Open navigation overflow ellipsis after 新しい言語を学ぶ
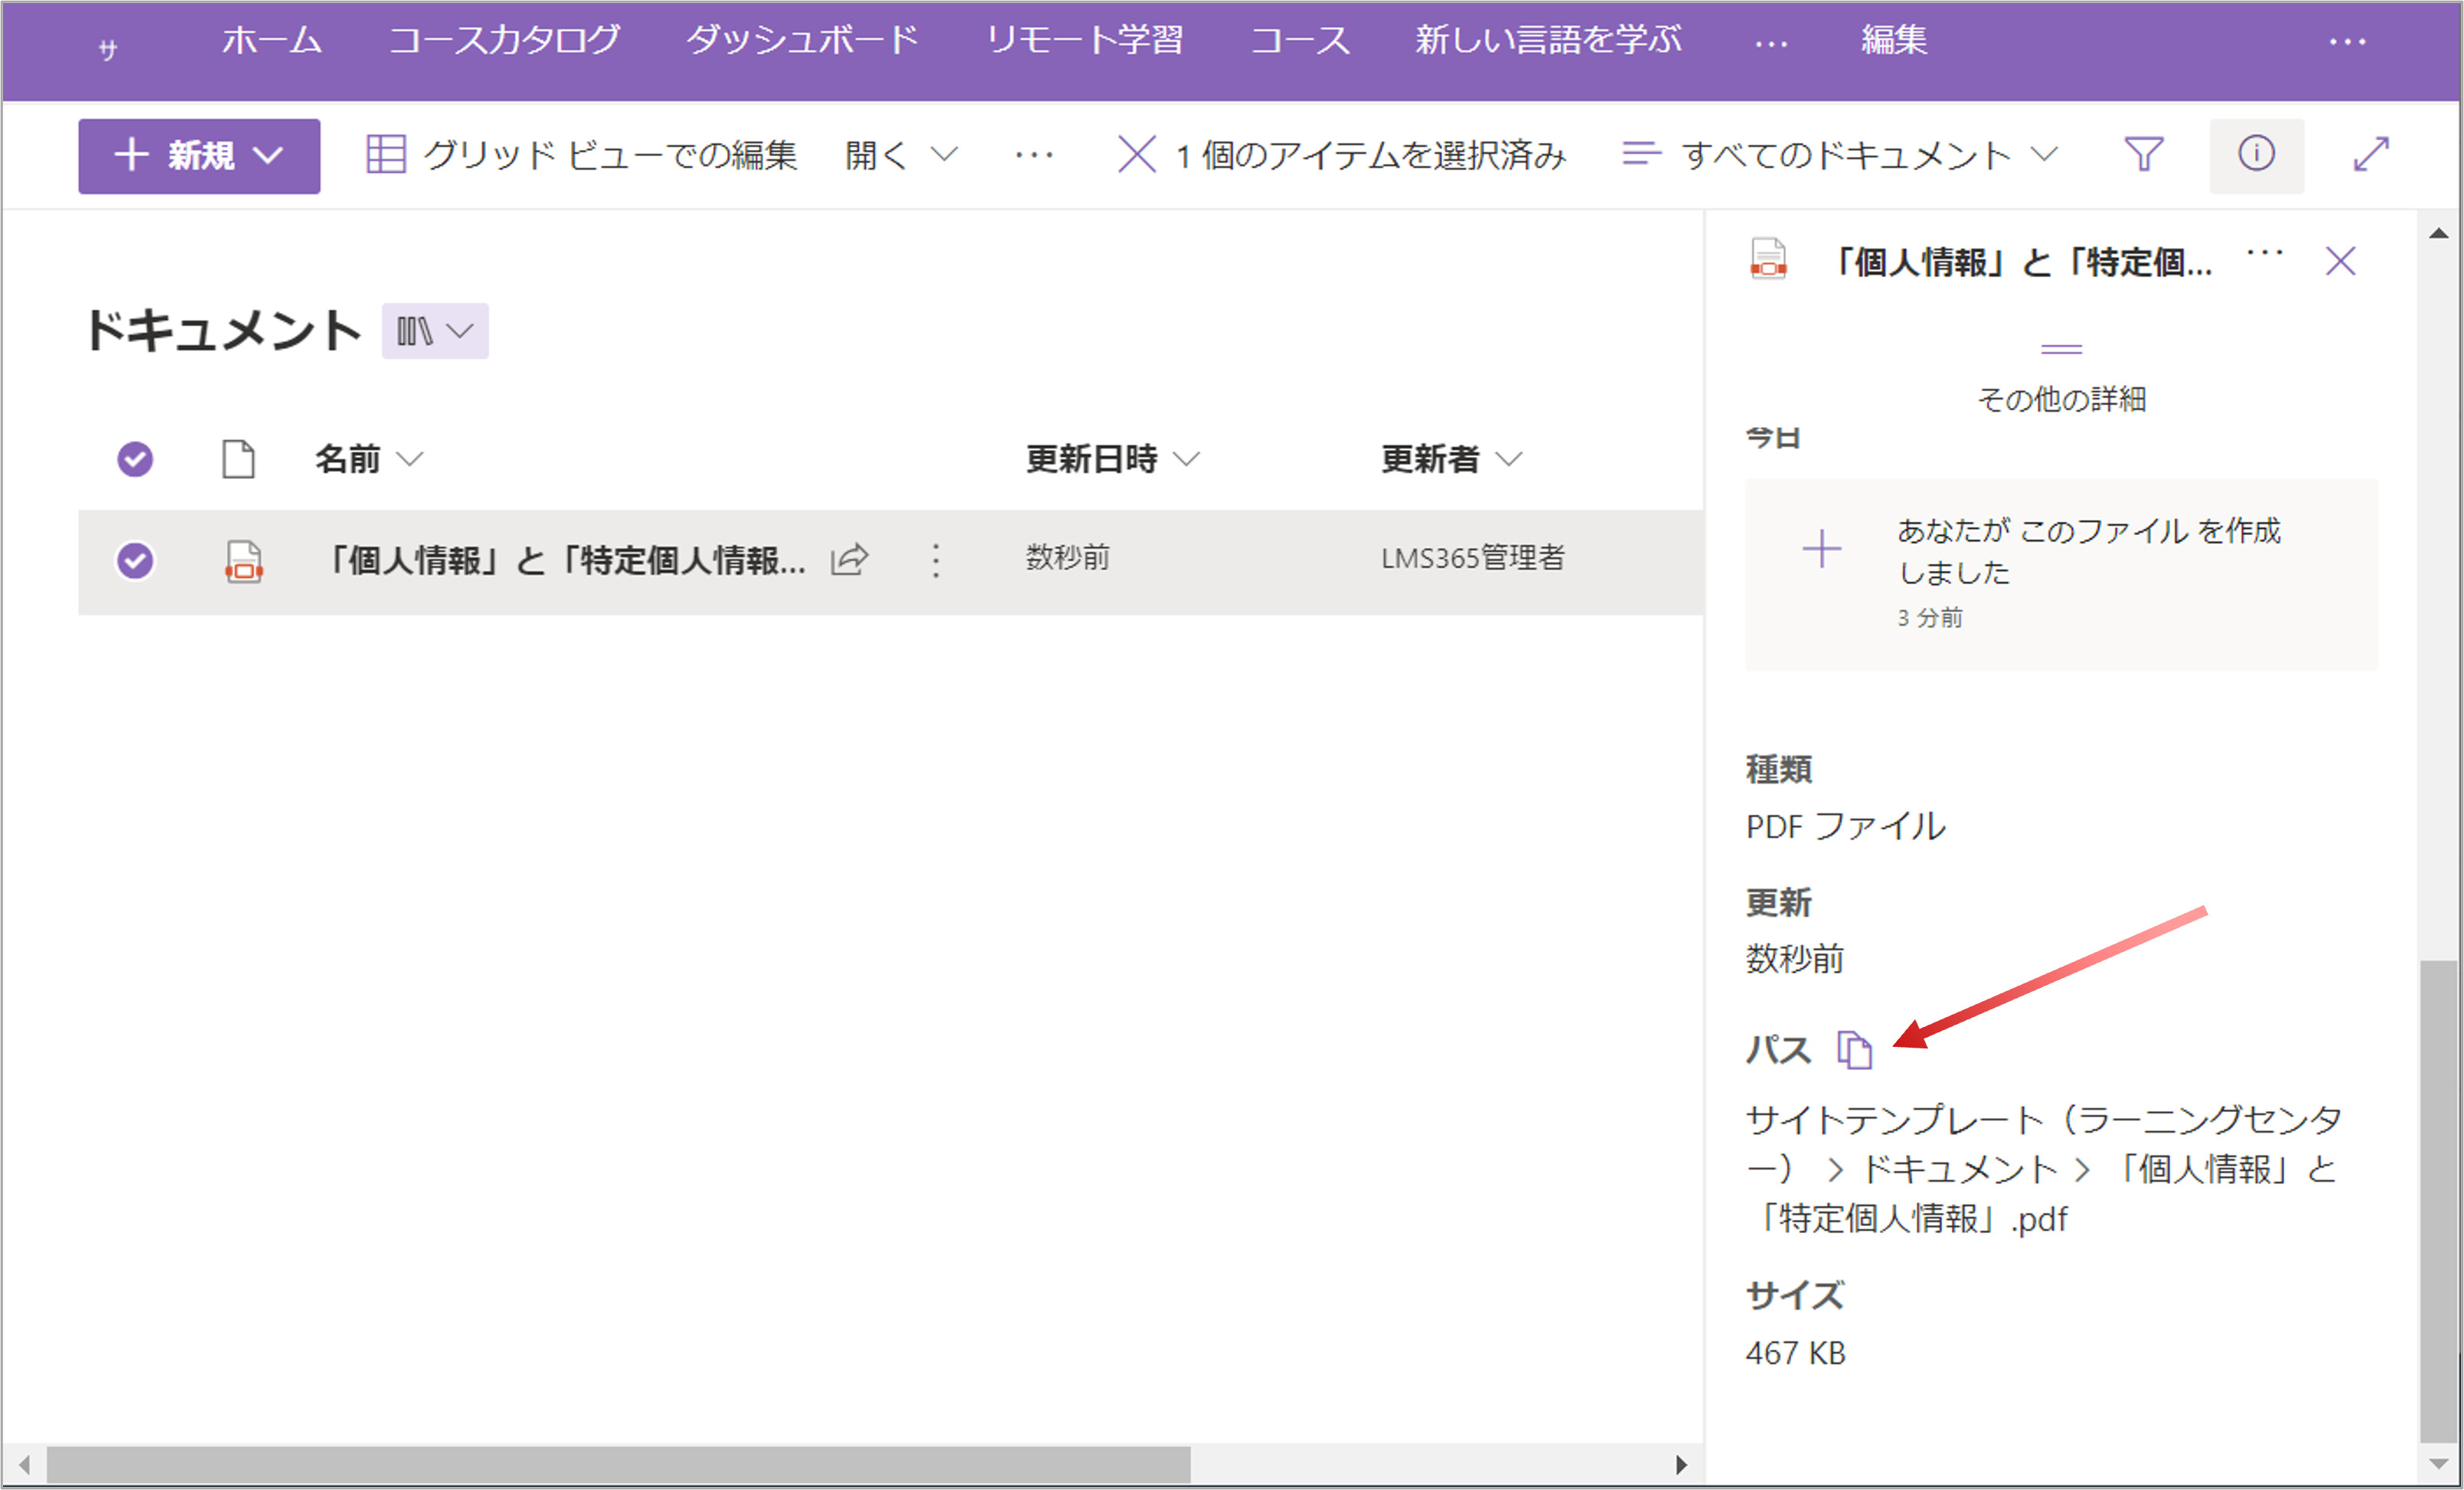The width and height of the screenshot is (2464, 1490). click(x=1771, y=43)
